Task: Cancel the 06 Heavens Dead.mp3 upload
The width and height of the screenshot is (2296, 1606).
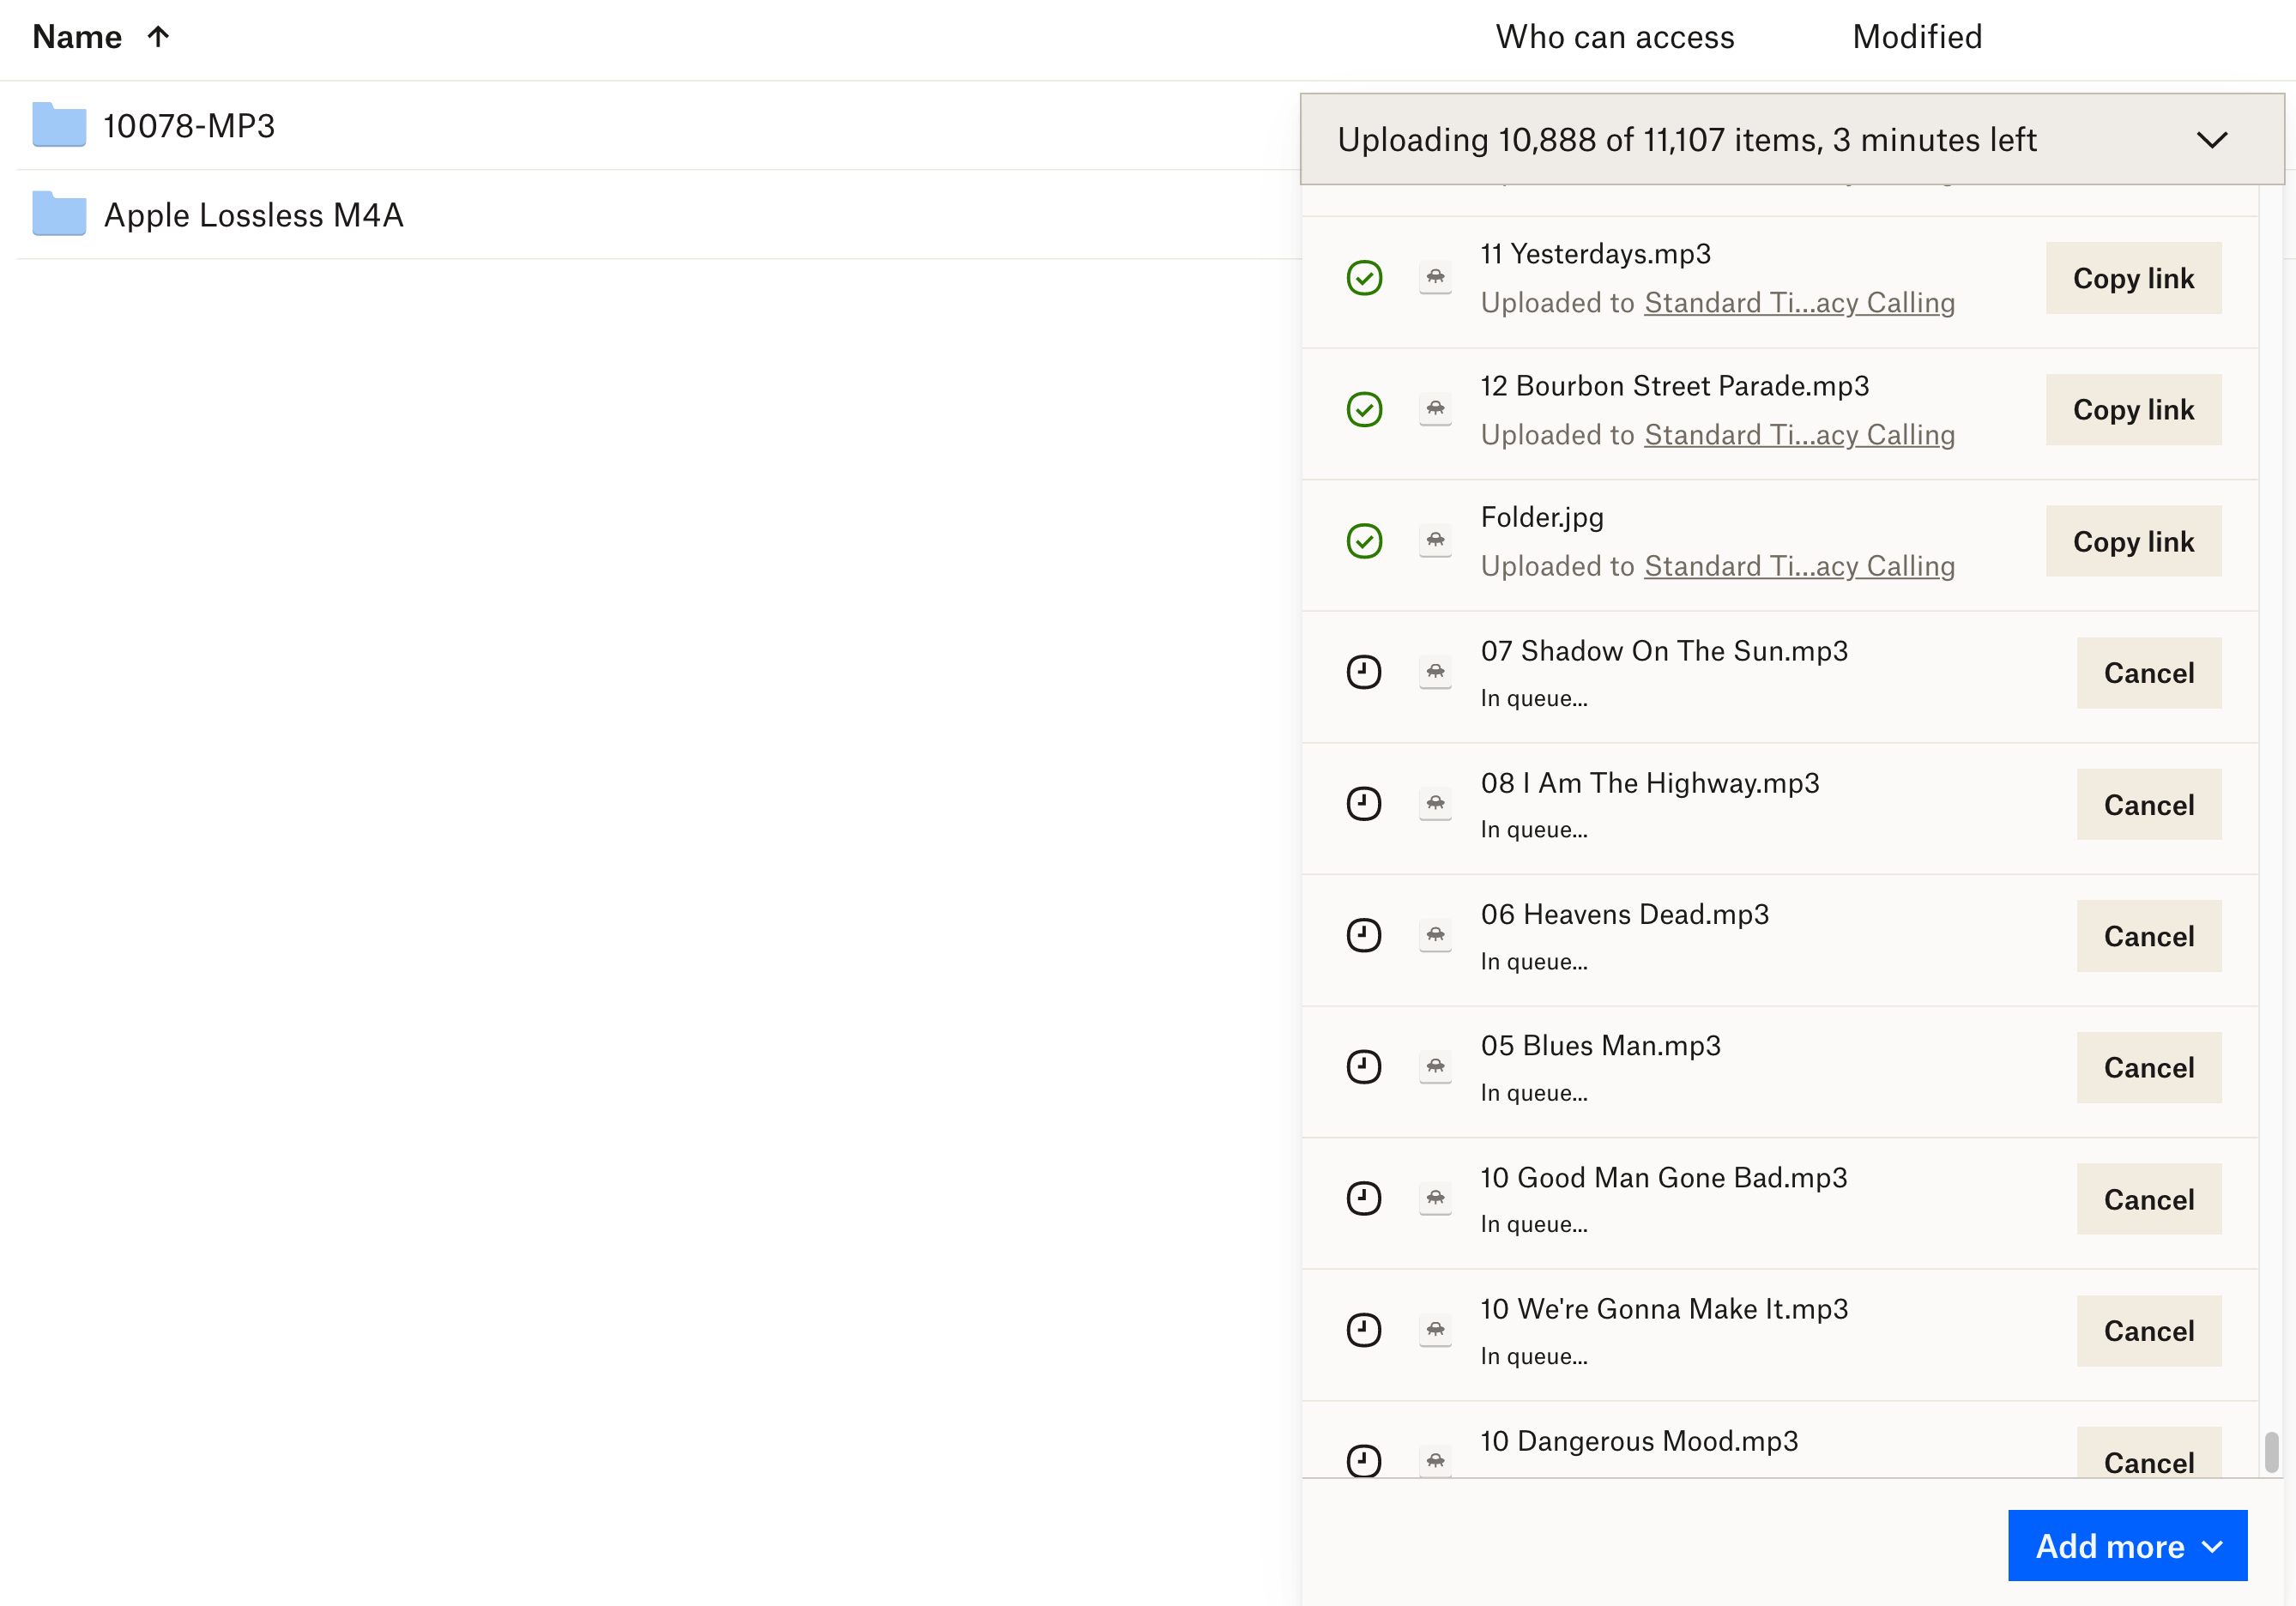Action: [x=2149, y=936]
